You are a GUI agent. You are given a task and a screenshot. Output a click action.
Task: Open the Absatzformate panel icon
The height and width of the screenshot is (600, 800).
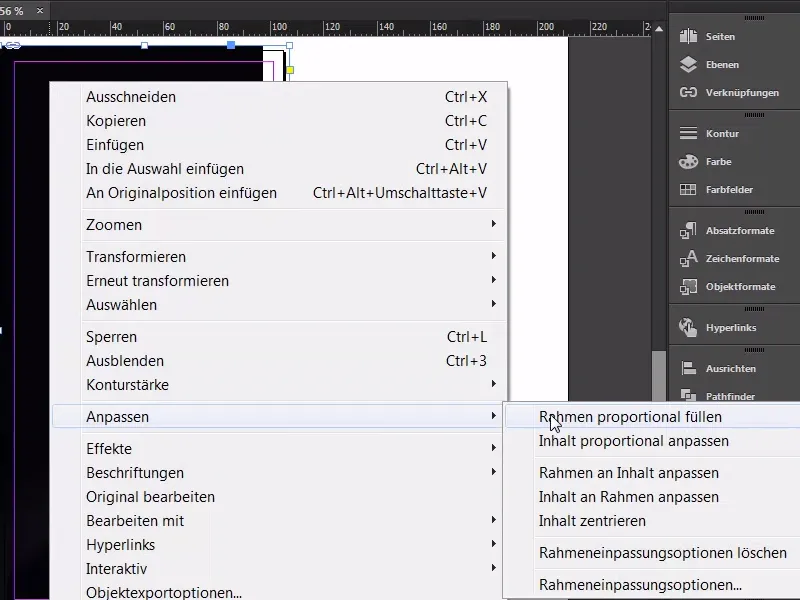[688, 231]
